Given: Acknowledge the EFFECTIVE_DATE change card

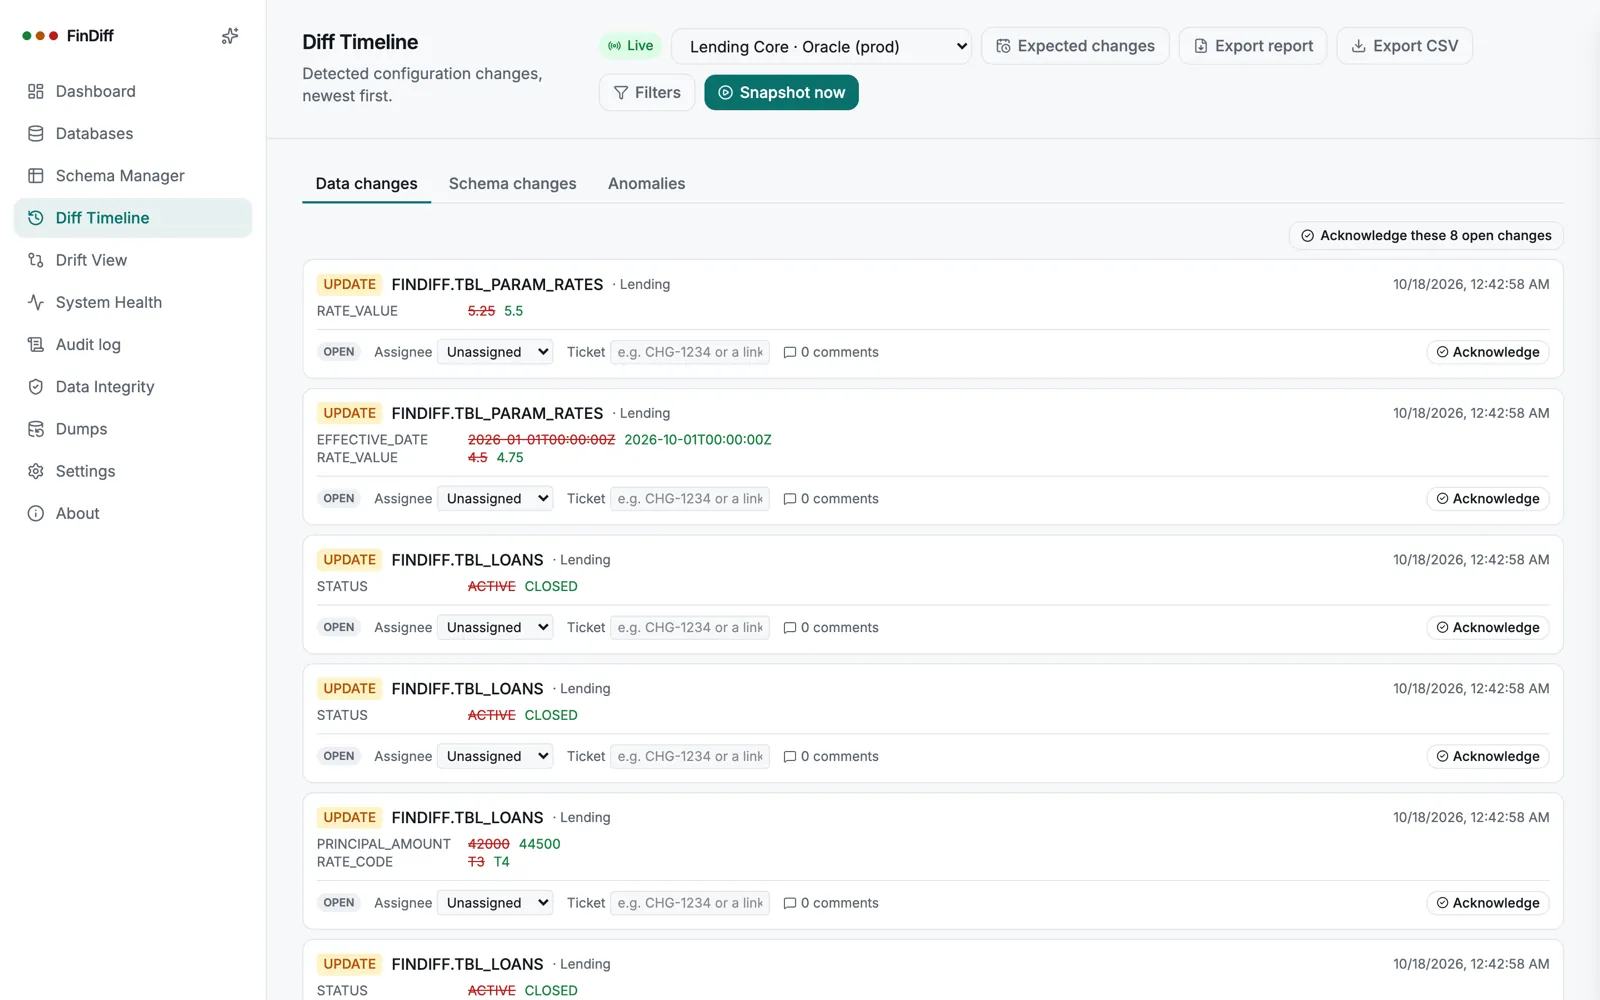Looking at the screenshot, I should pyautogui.click(x=1488, y=499).
